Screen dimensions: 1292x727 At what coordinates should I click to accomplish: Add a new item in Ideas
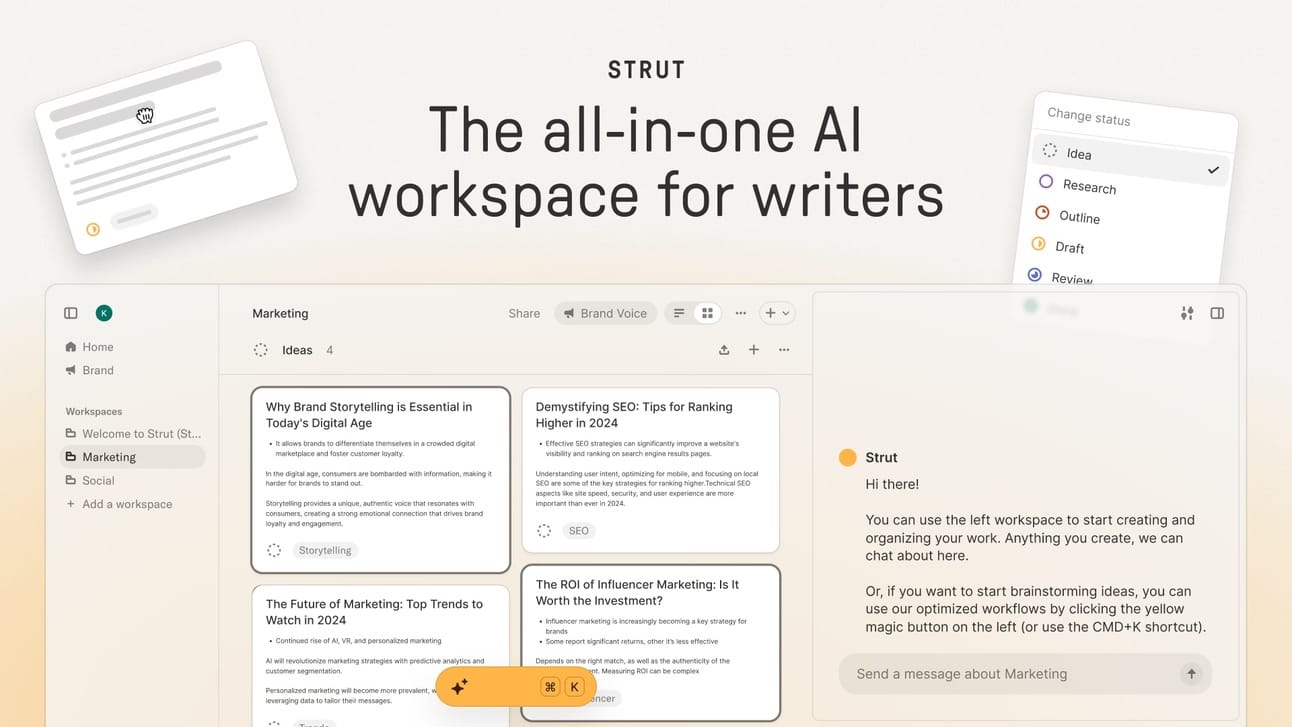(x=754, y=350)
